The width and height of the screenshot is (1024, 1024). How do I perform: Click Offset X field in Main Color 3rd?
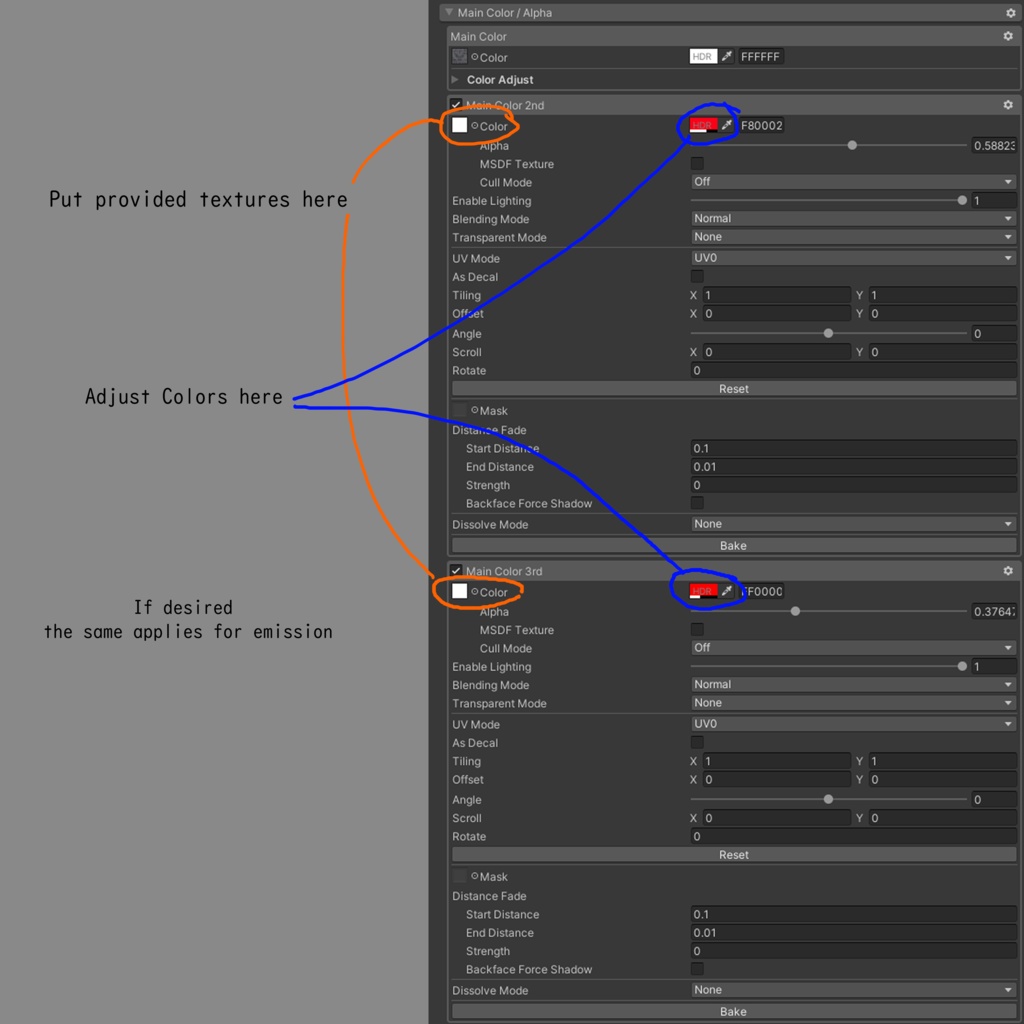tap(776, 779)
